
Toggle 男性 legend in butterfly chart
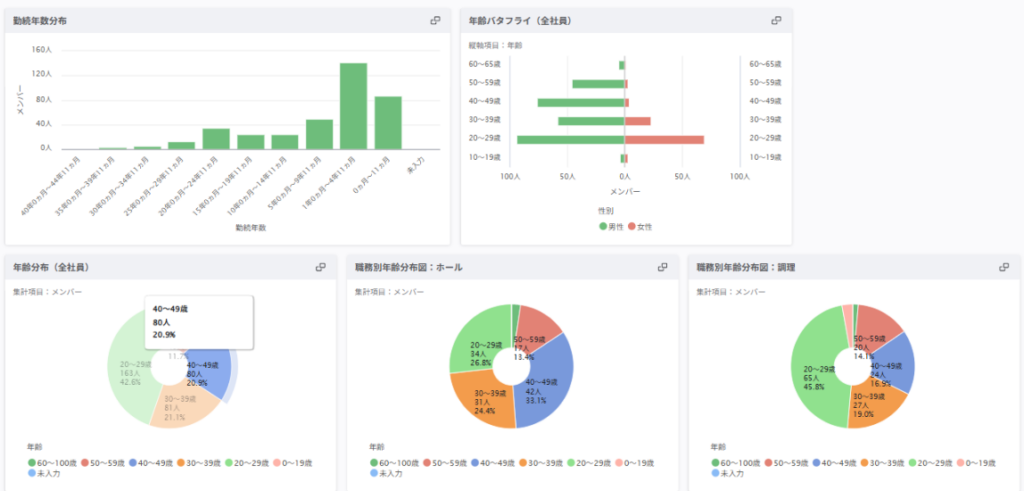(x=611, y=227)
